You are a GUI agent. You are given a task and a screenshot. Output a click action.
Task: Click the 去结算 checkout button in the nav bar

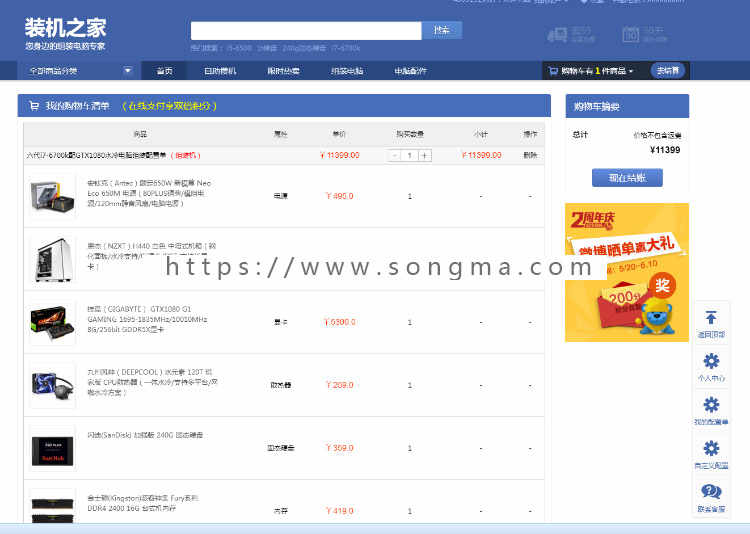click(668, 71)
